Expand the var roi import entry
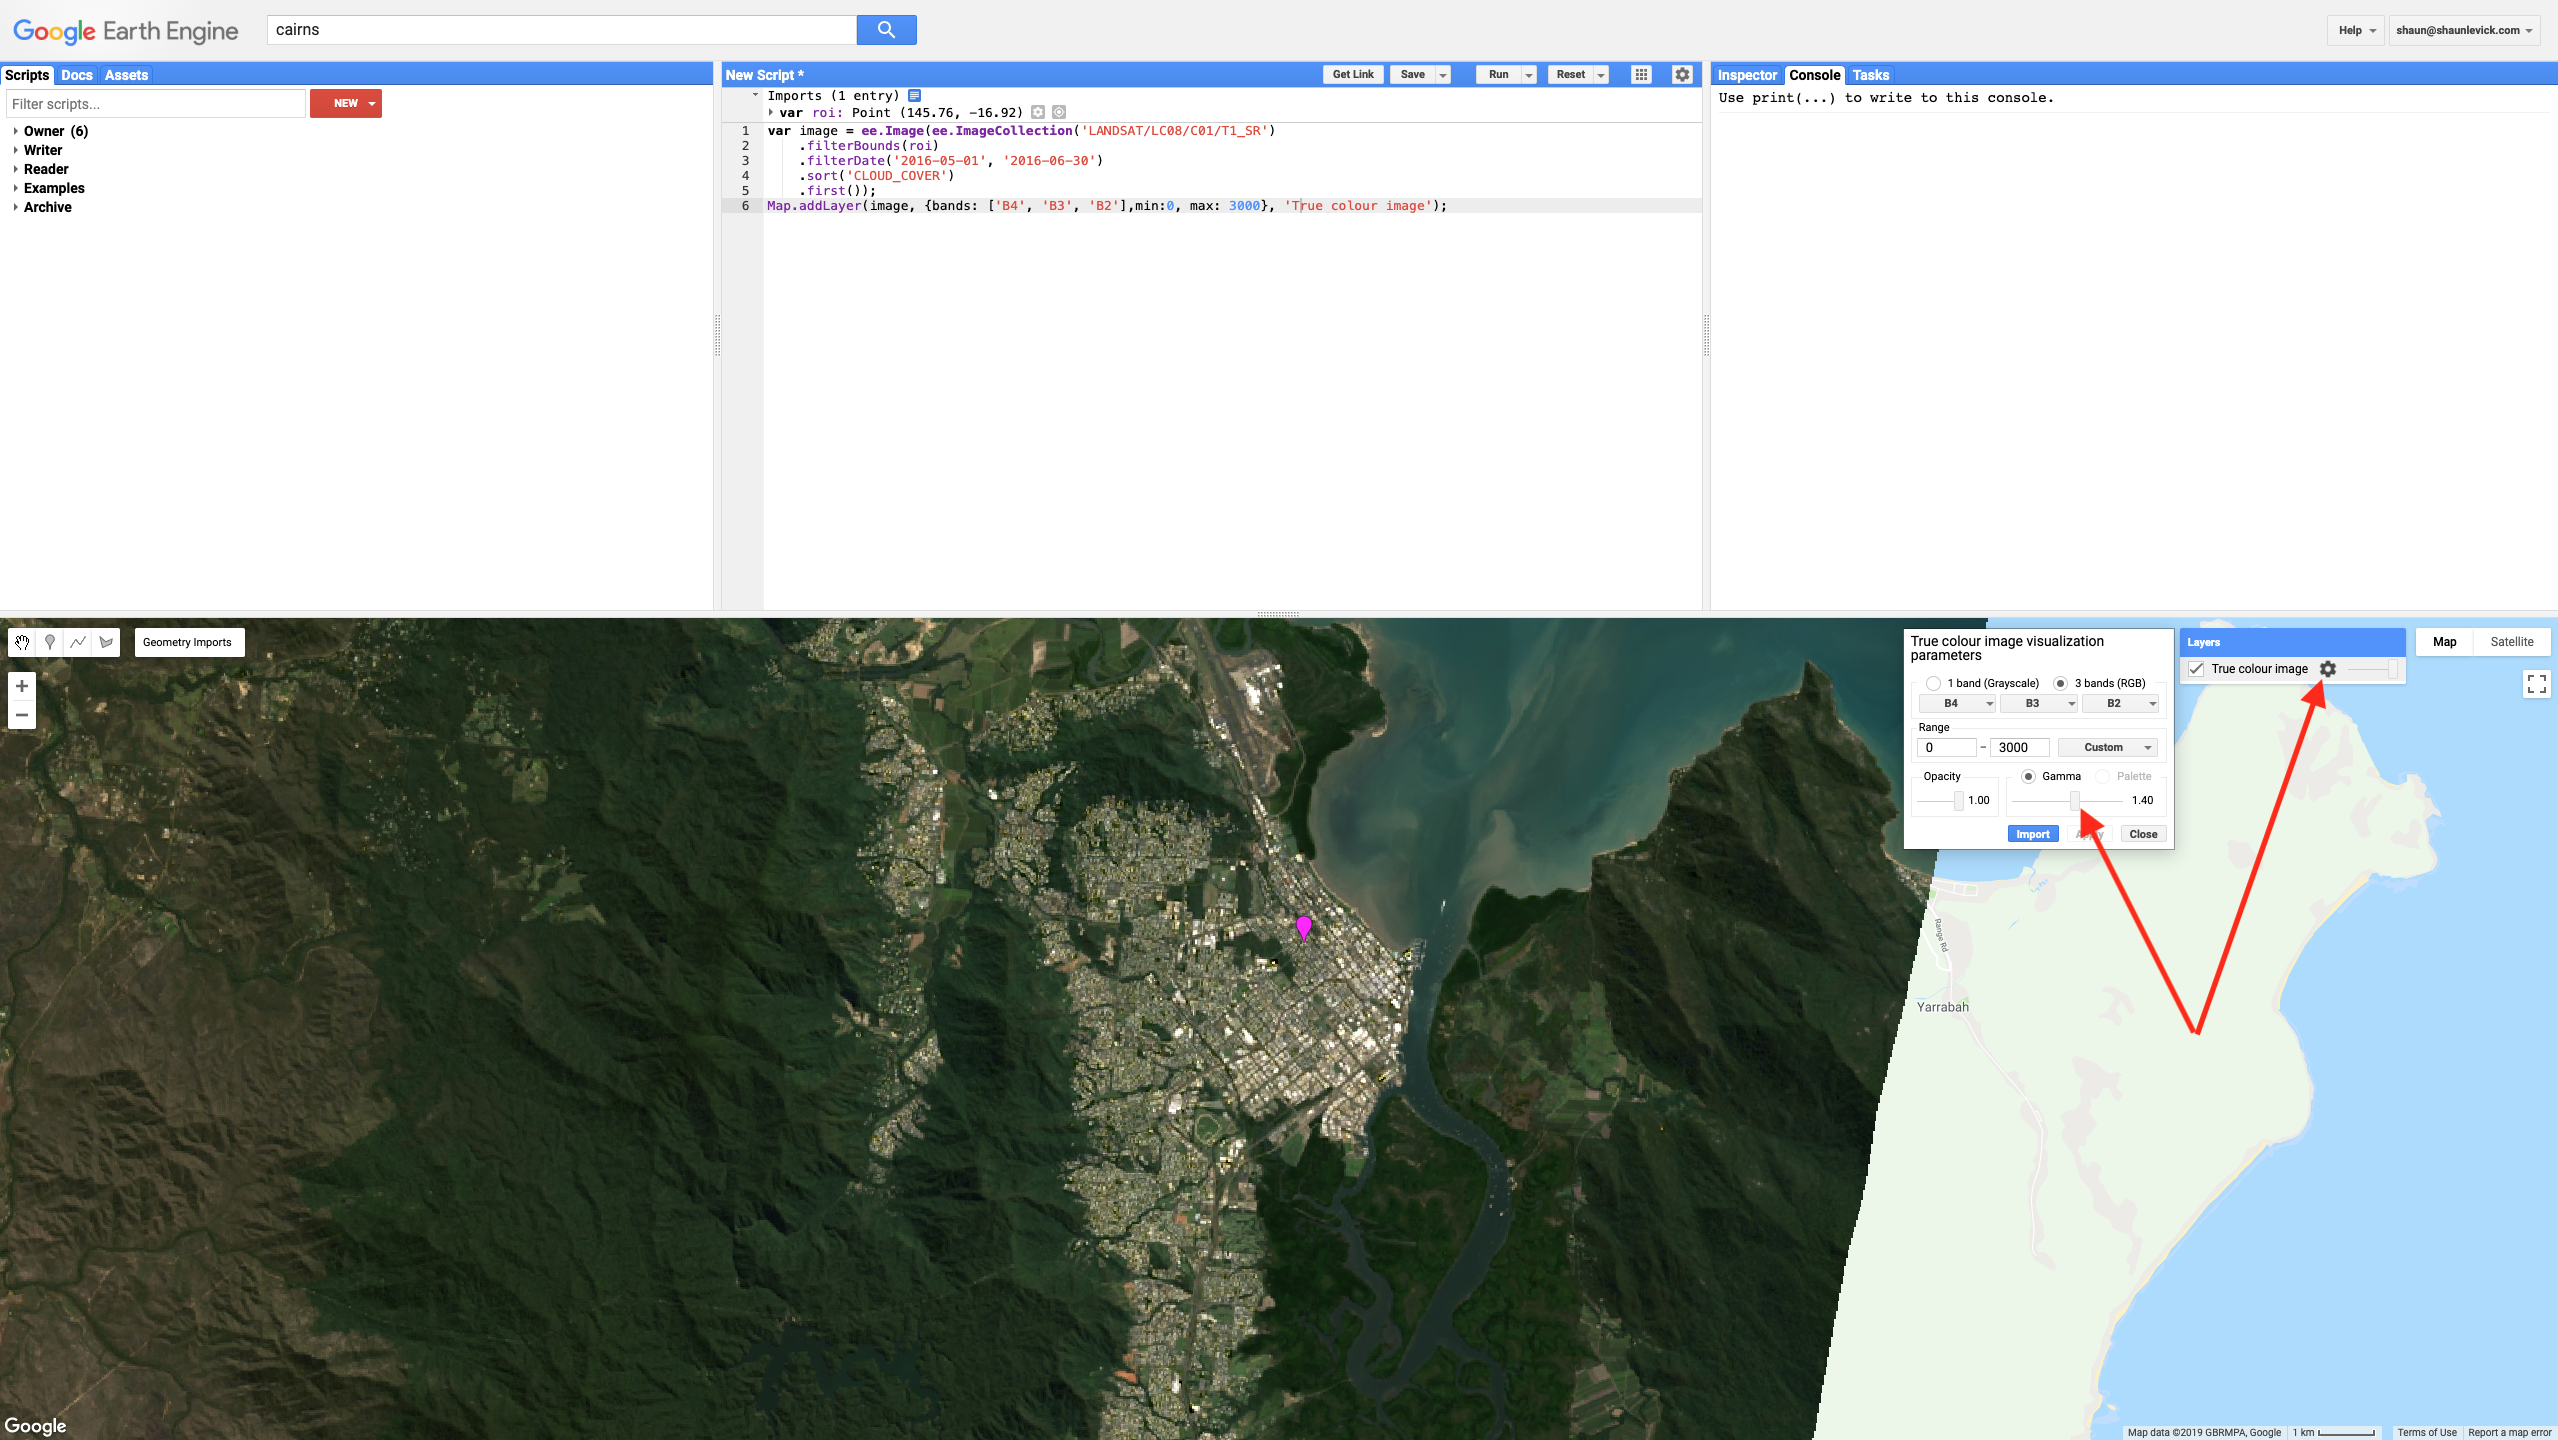The width and height of the screenshot is (2558, 1440). (771, 113)
